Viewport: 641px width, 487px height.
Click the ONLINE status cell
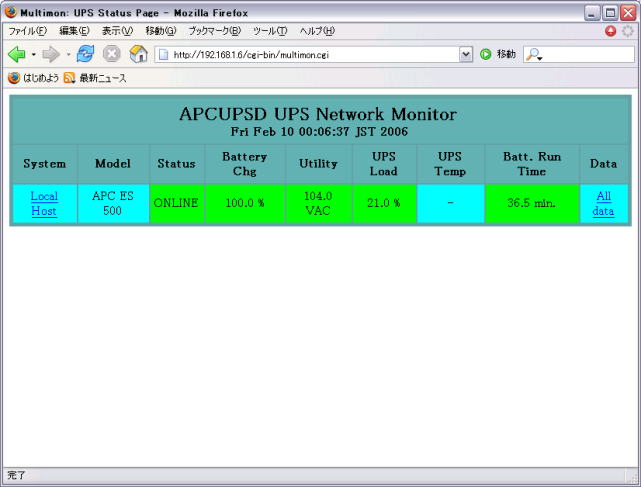coord(177,203)
